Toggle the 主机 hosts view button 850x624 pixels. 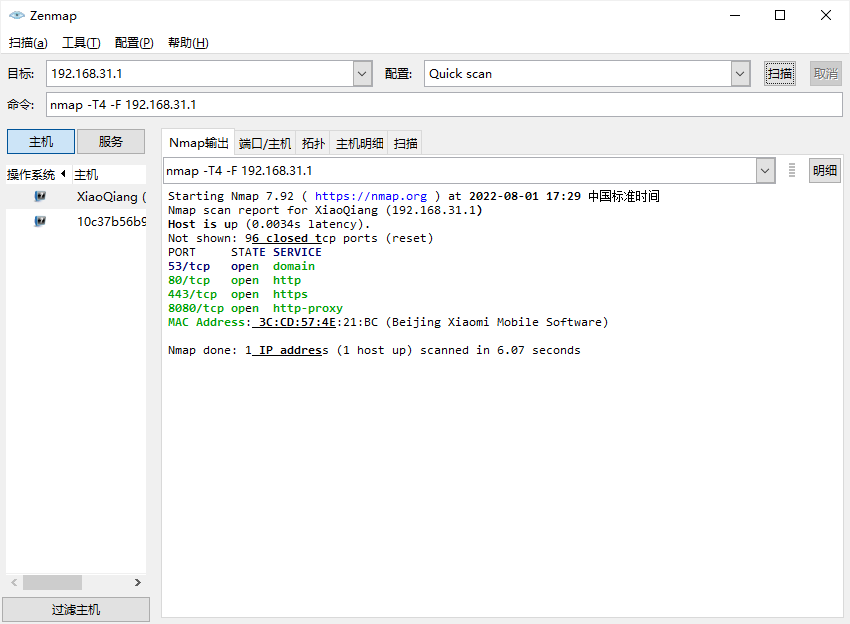pos(41,141)
